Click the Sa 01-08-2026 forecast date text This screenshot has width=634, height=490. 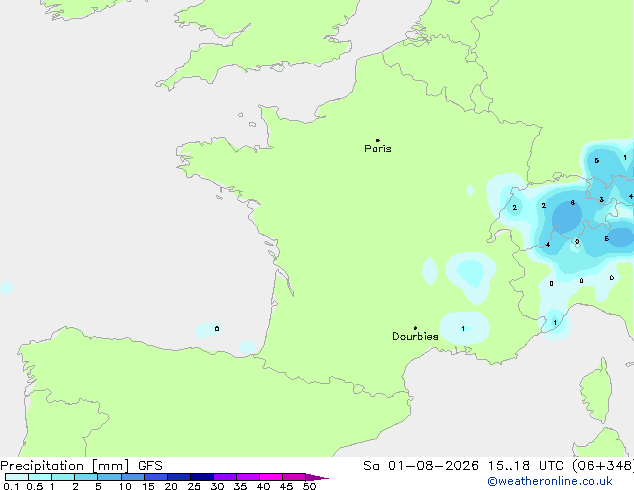point(421,466)
